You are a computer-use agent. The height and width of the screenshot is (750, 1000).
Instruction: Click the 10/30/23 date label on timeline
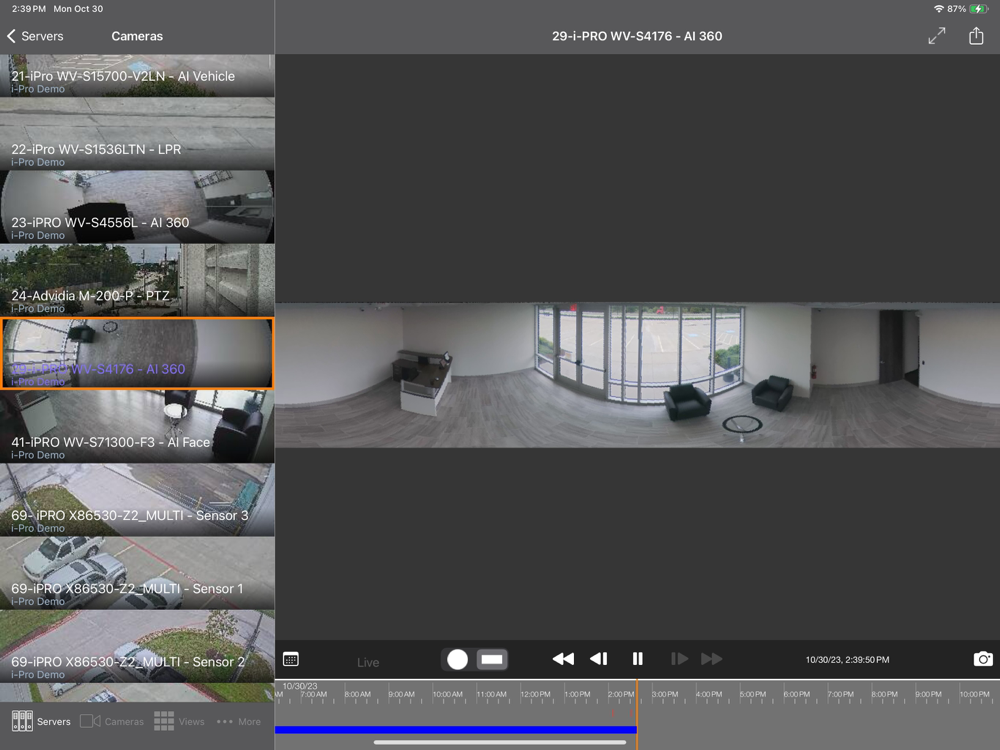[300, 686]
